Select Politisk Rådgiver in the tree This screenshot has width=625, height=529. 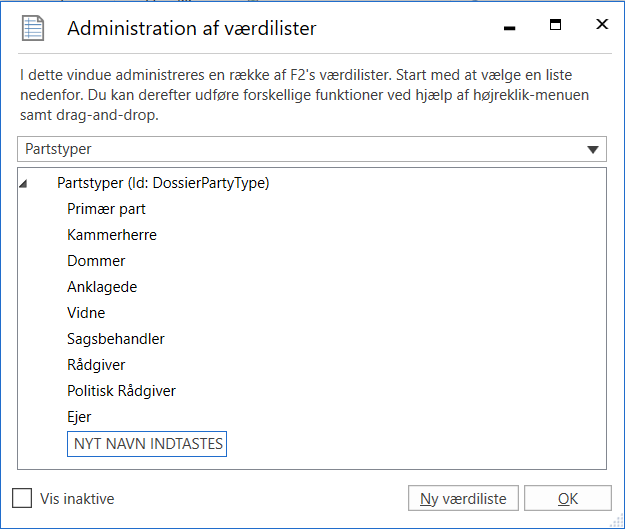click(x=121, y=391)
